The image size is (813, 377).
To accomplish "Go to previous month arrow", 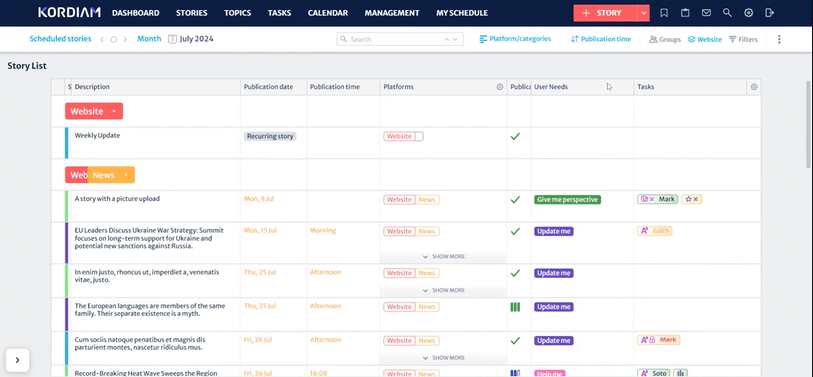I will pyautogui.click(x=102, y=39).
